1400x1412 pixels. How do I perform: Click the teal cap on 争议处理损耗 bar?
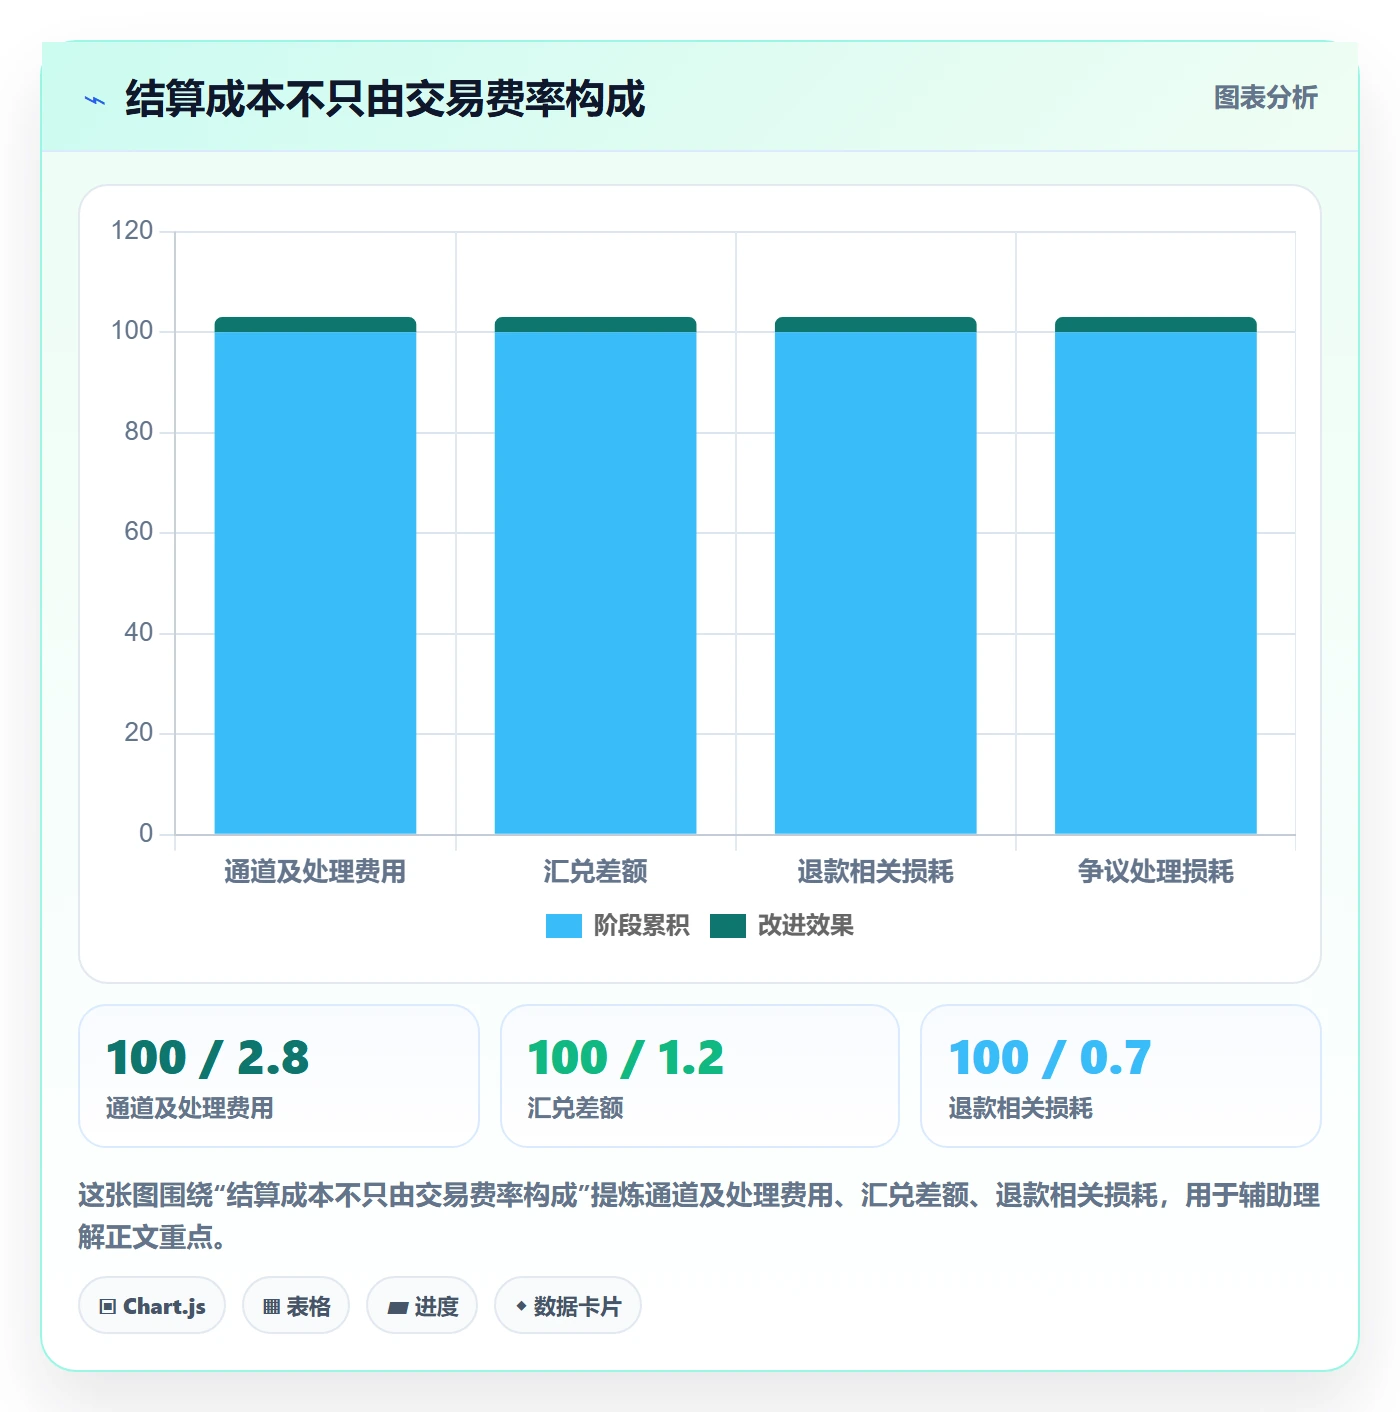pyautogui.click(x=1155, y=324)
